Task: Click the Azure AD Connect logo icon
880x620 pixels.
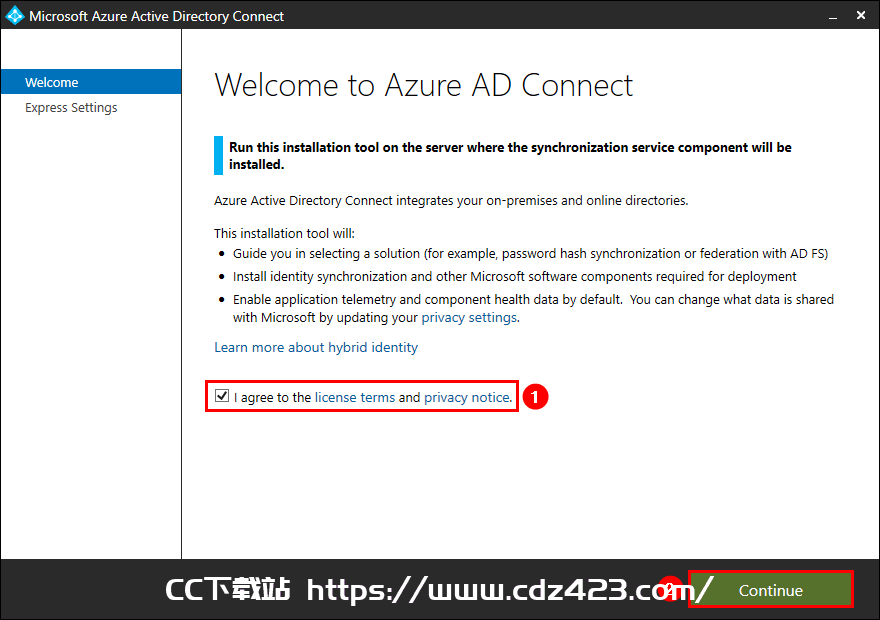Action: pos(14,15)
